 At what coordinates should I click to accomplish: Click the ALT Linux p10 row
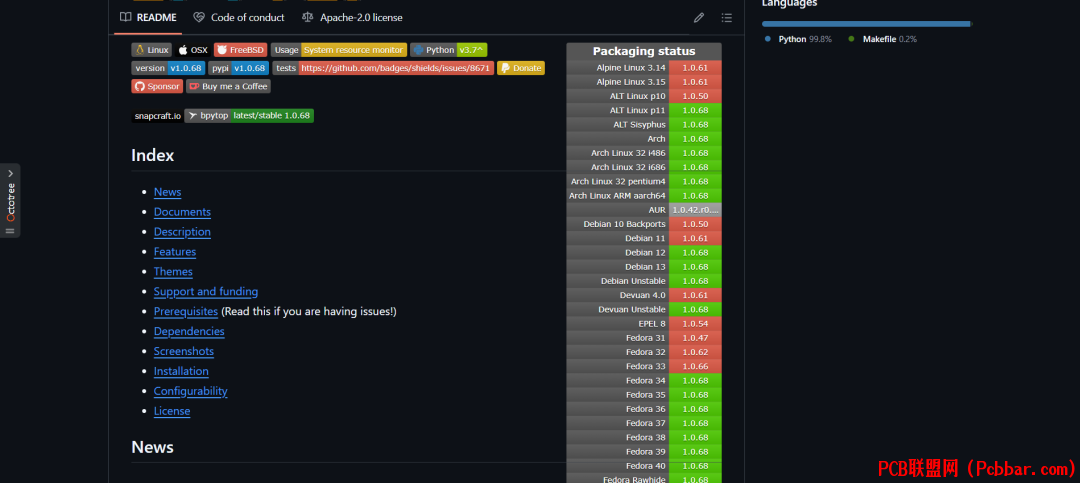tap(644, 96)
